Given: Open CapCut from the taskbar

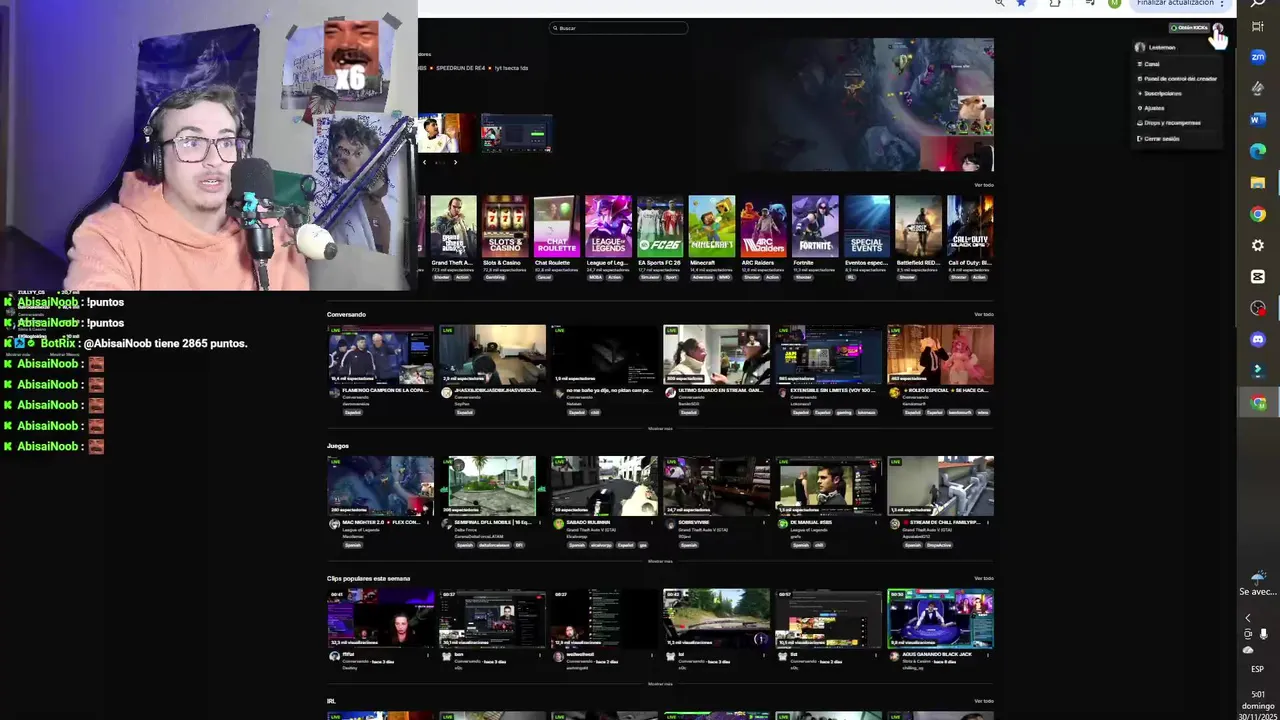Looking at the screenshot, I should pyautogui.click(x=1258, y=276).
